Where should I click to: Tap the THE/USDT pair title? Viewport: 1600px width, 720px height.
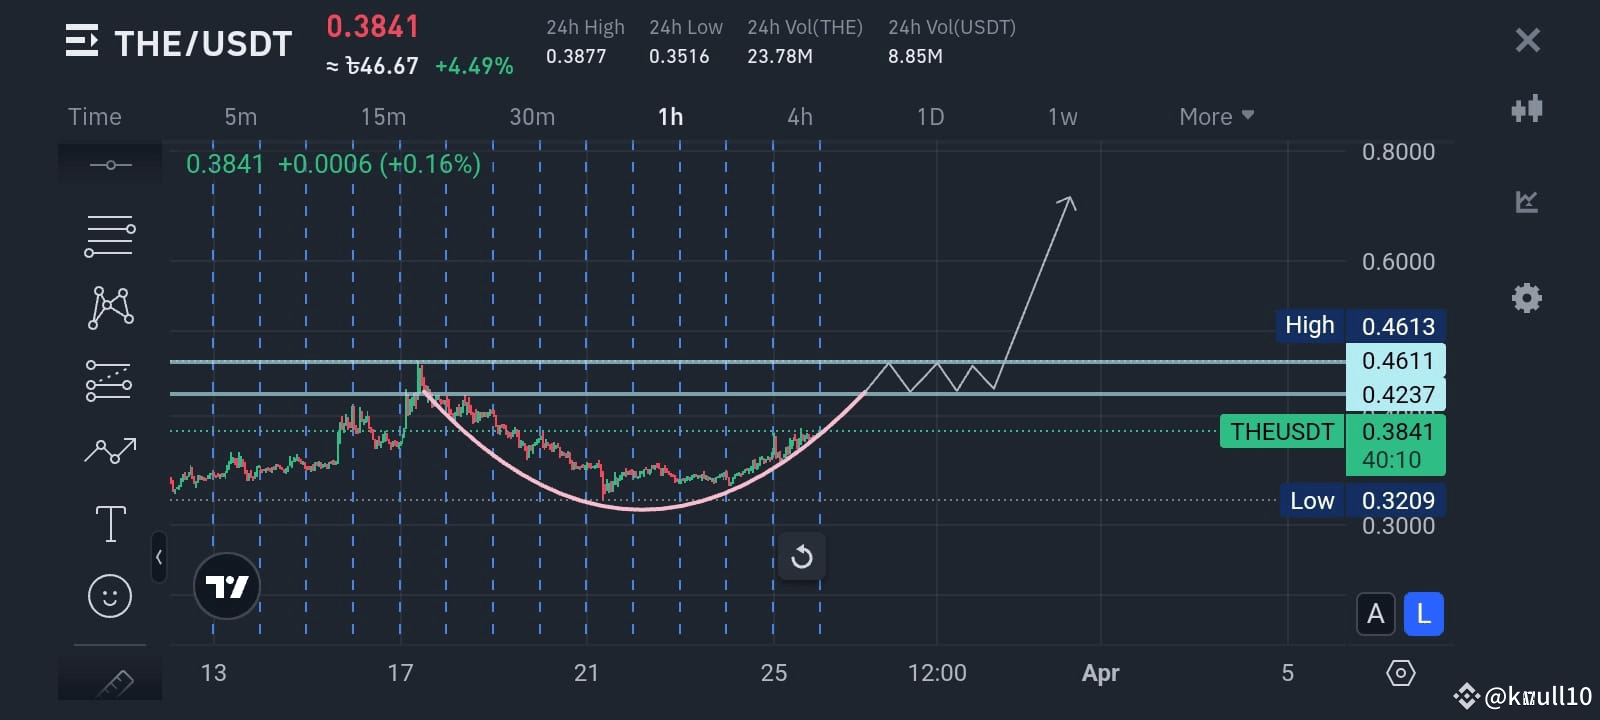click(x=203, y=44)
